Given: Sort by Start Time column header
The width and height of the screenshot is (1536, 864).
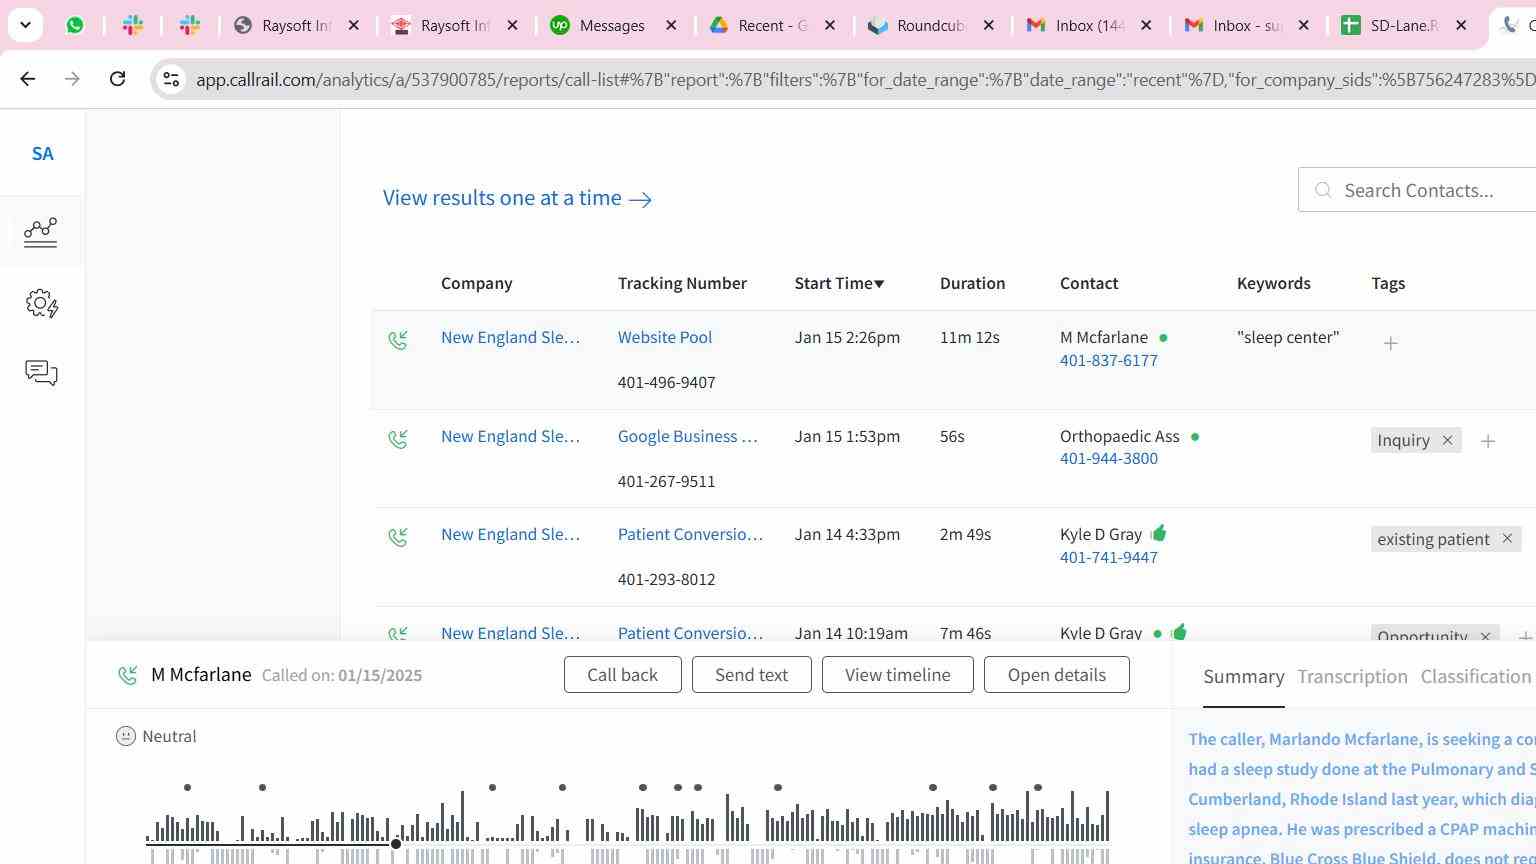Looking at the screenshot, I should click(840, 283).
